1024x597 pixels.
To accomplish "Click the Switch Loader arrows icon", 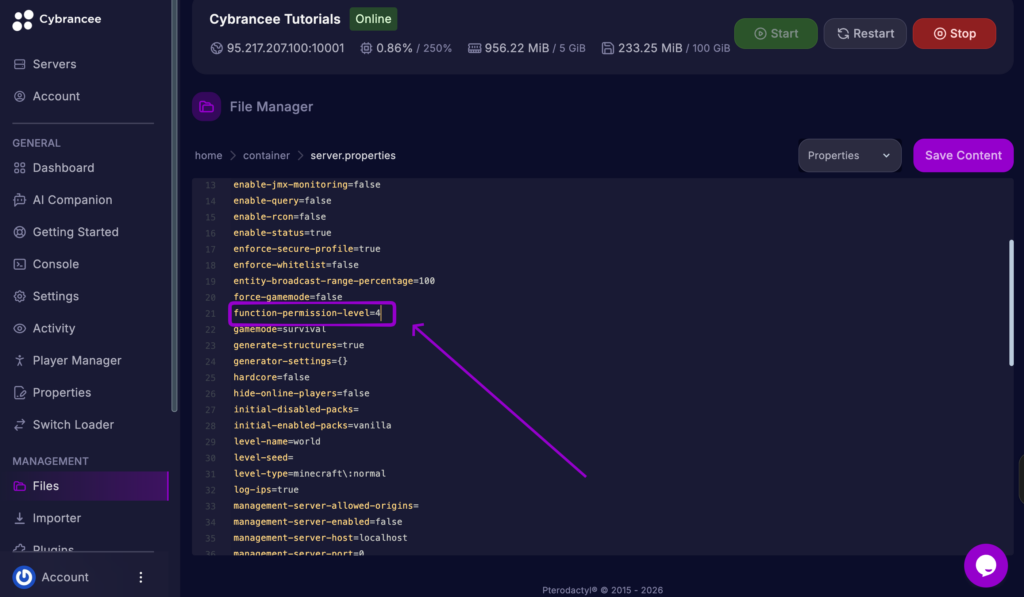I will click(x=20, y=424).
